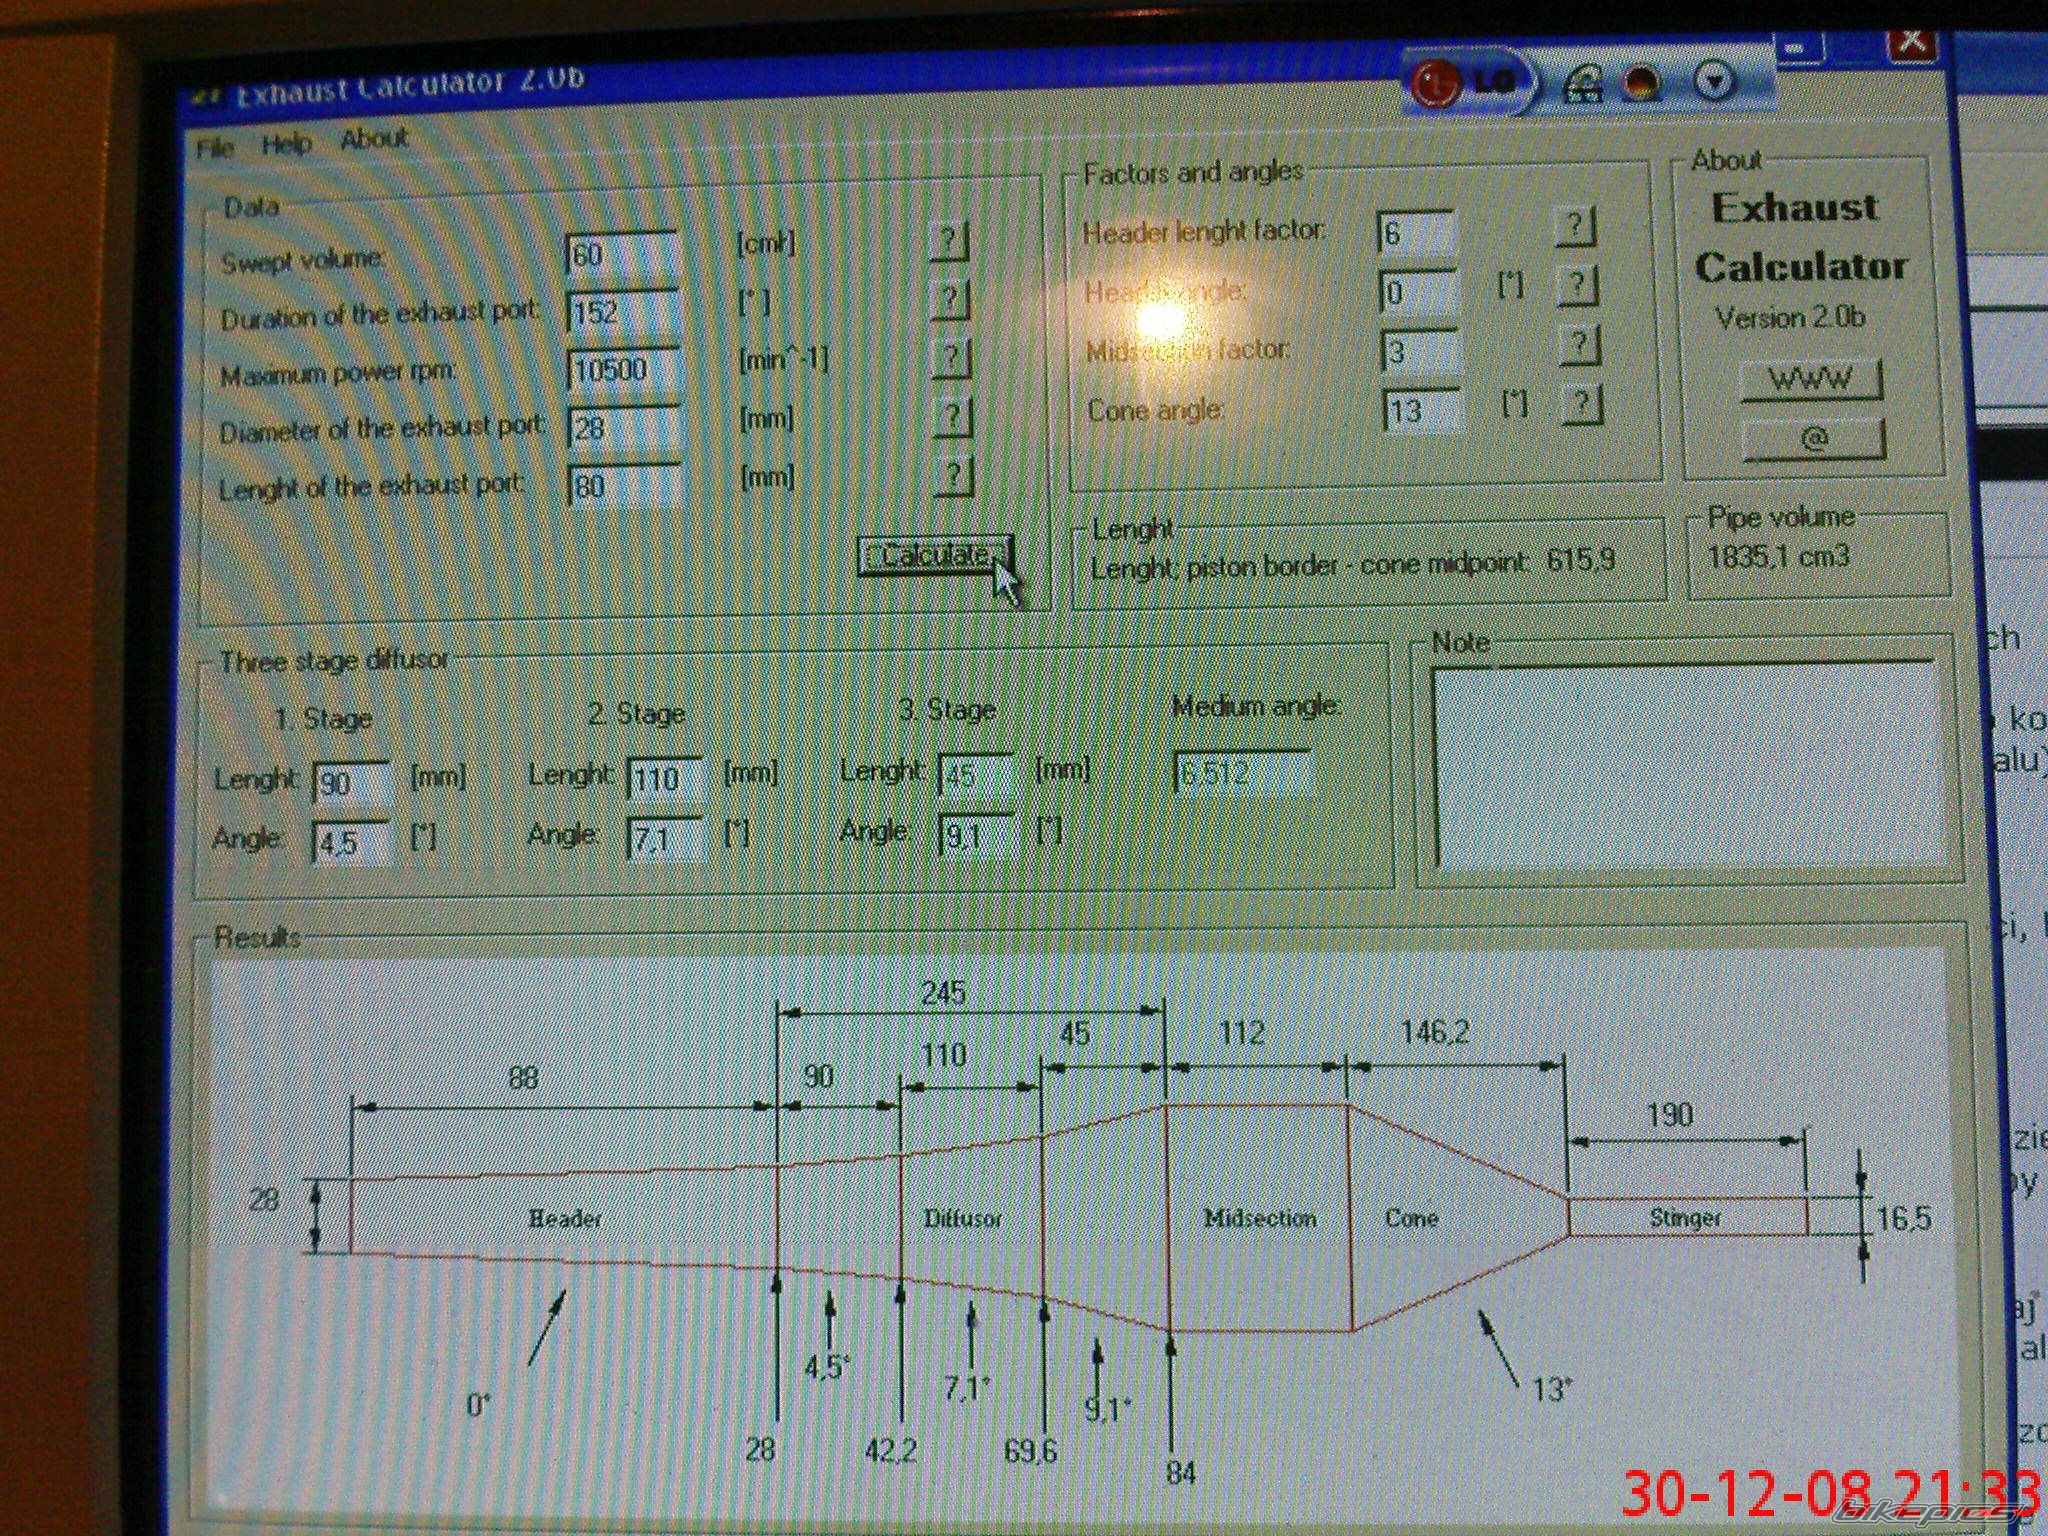Click the round German flag icon
The height and width of the screenshot is (1536, 2048).
pos(1641,83)
